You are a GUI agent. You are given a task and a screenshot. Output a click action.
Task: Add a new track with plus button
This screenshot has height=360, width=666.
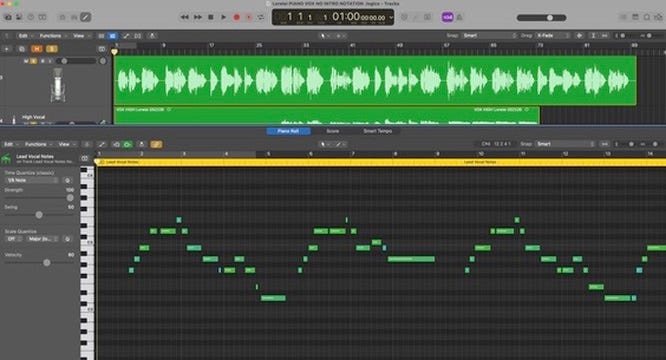[7, 49]
